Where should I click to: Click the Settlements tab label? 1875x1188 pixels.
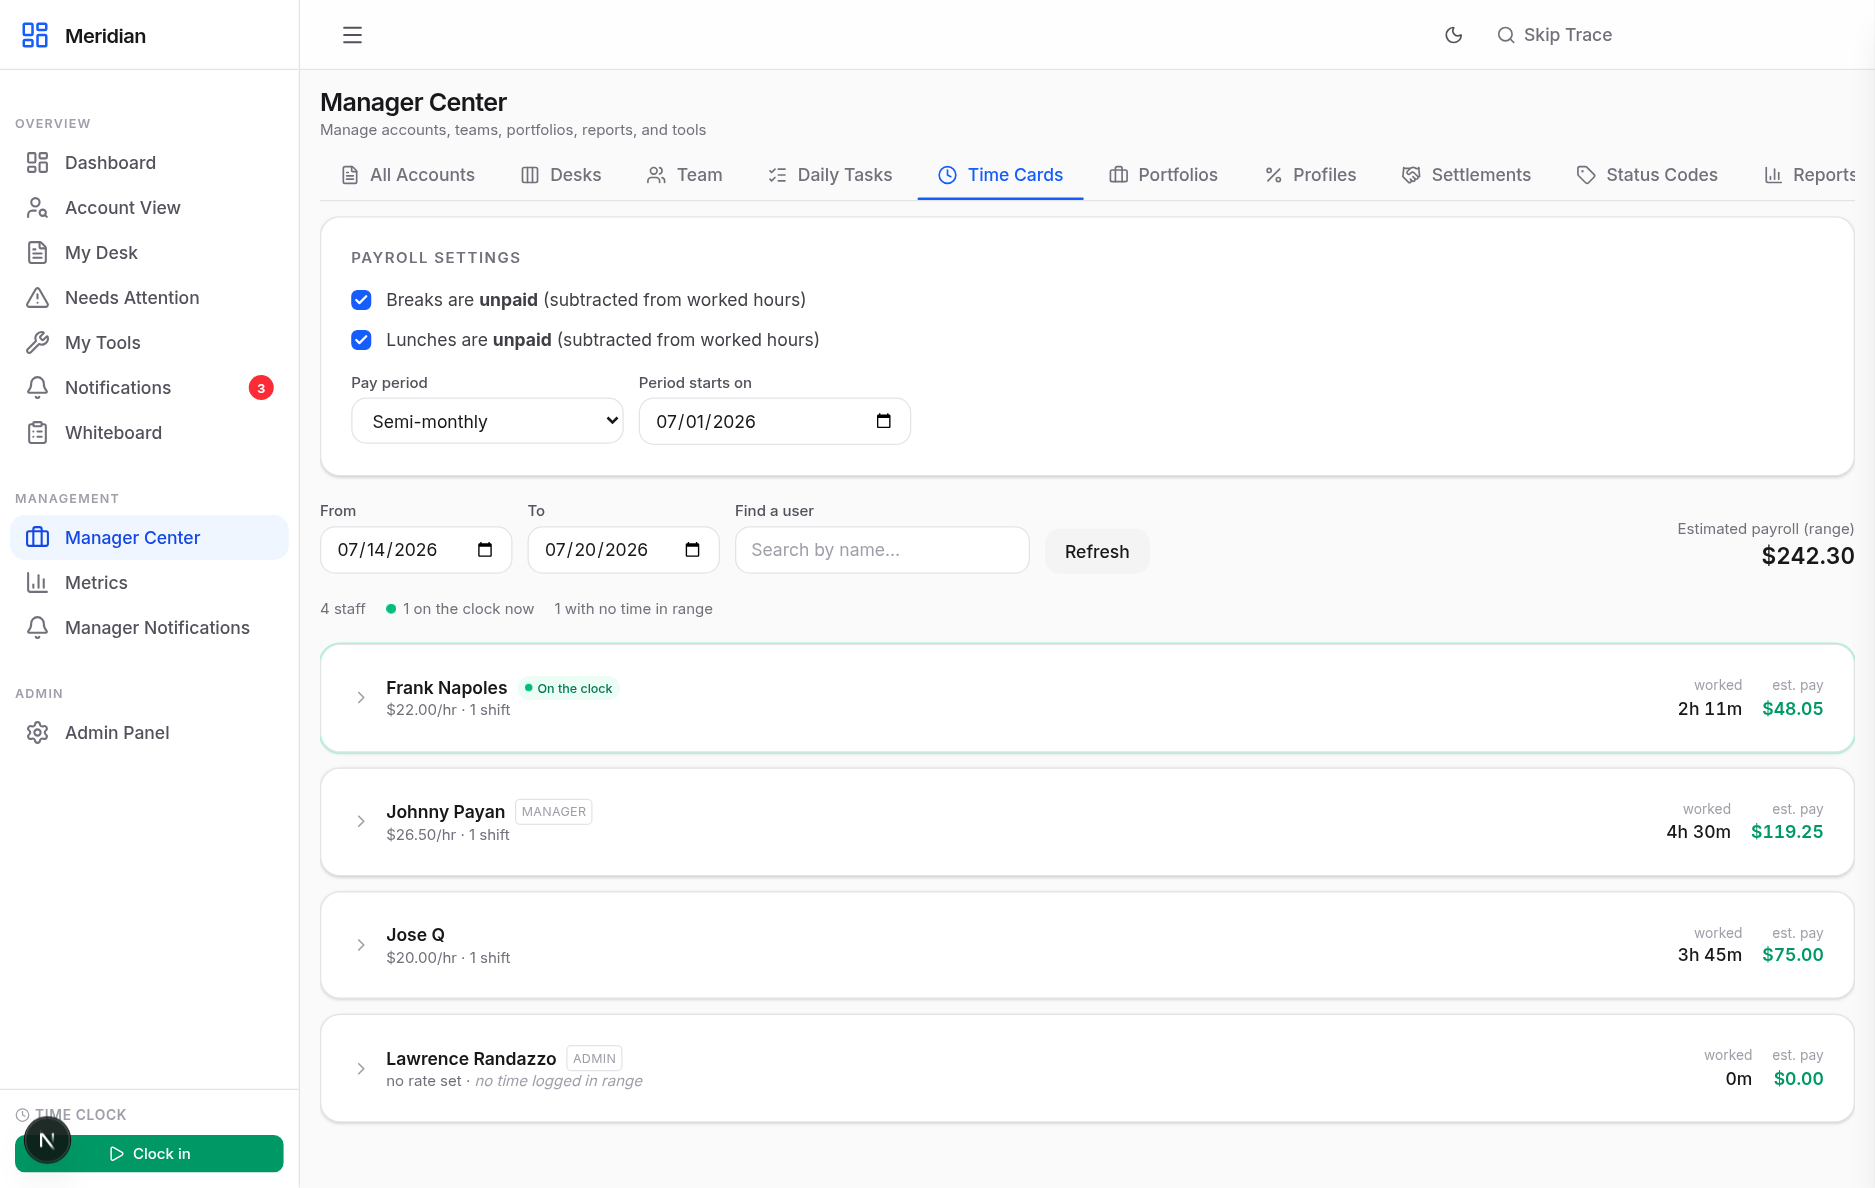tap(1481, 175)
